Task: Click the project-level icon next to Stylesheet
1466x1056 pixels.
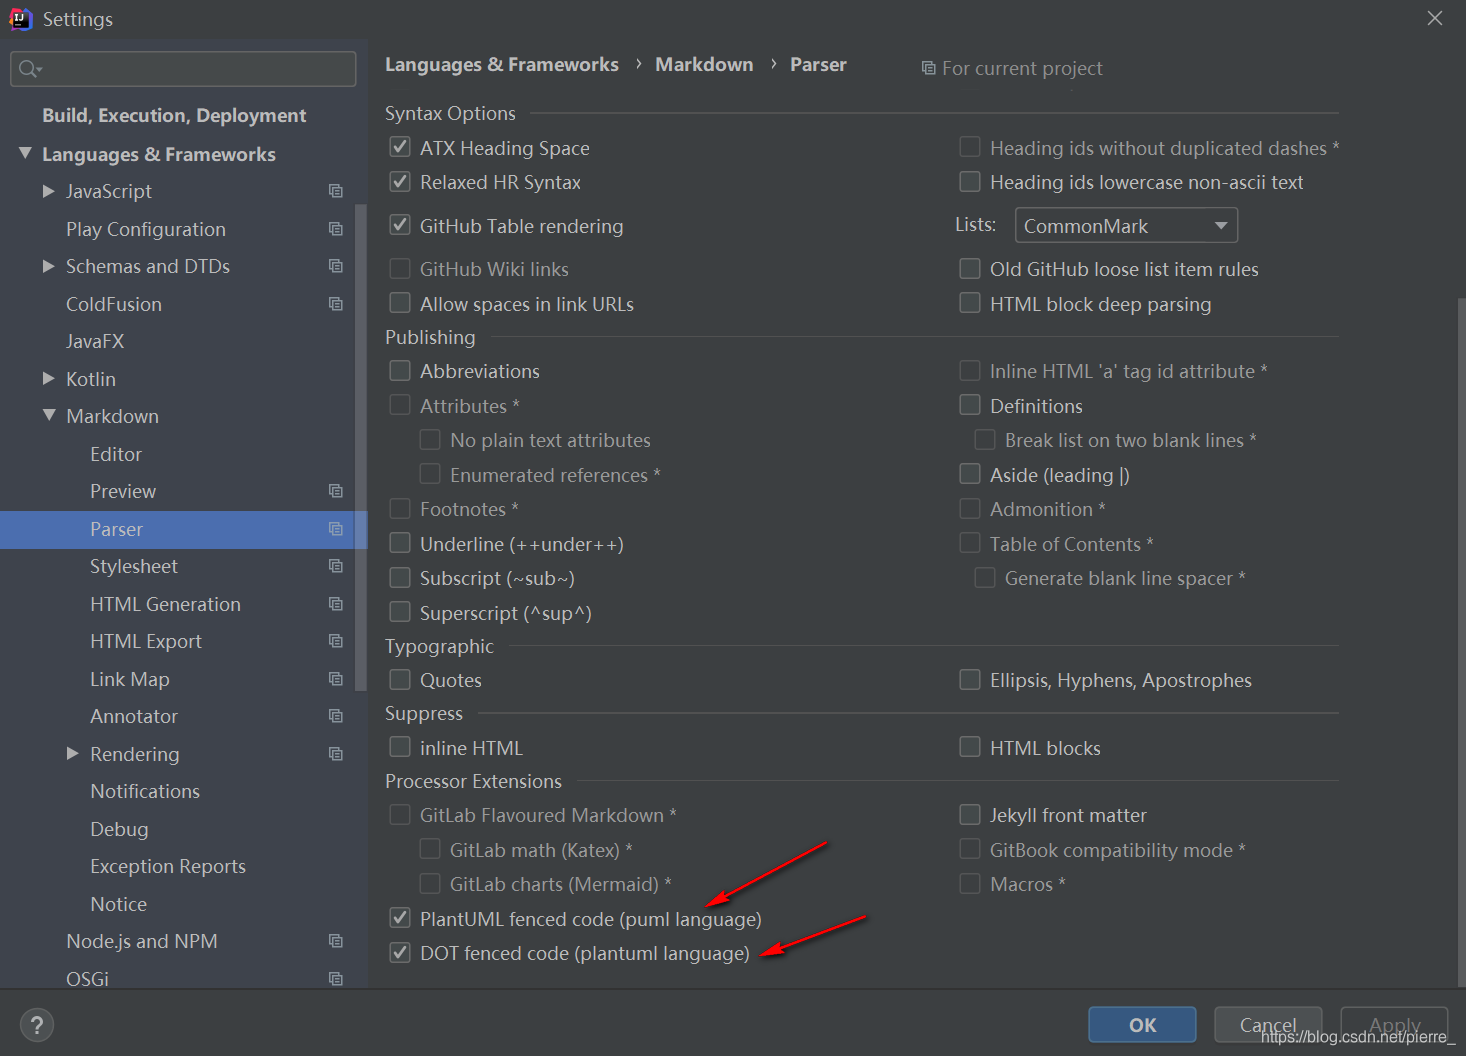Action: [336, 566]
